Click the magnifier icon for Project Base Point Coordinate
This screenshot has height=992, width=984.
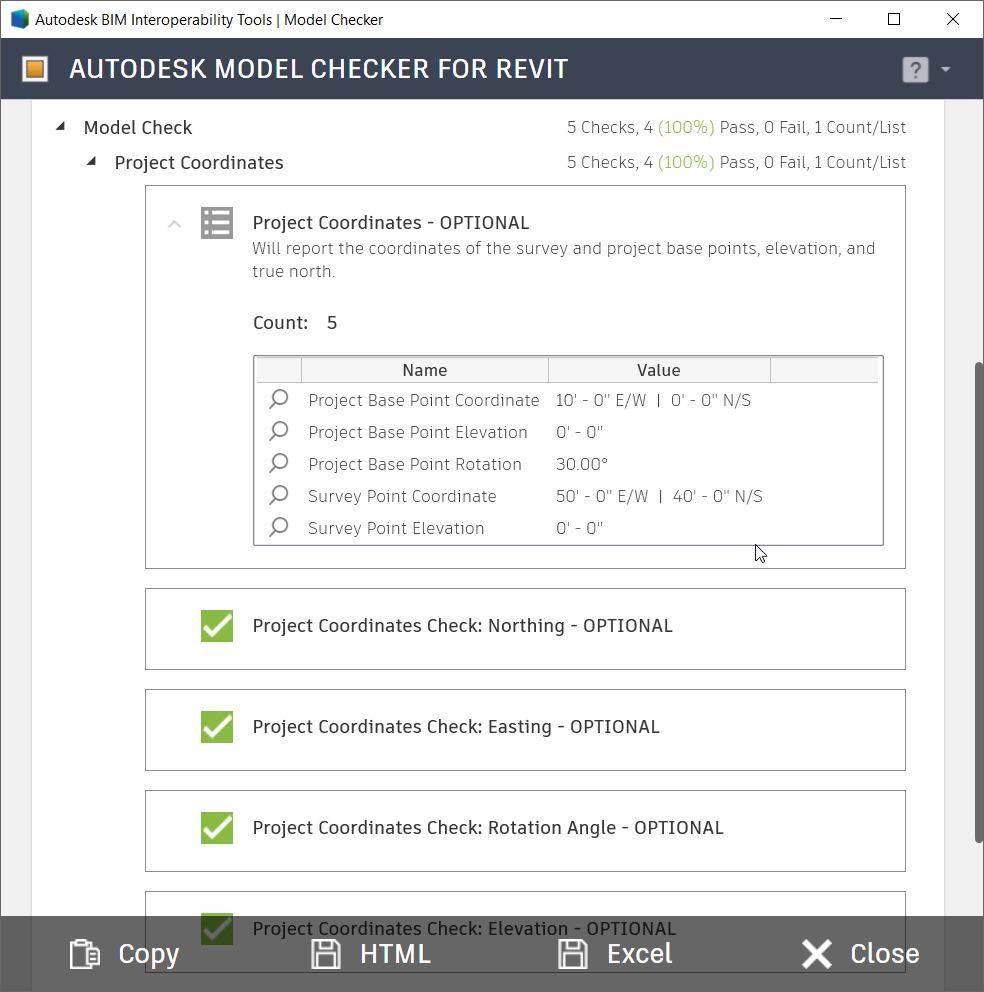pos(278,399)
